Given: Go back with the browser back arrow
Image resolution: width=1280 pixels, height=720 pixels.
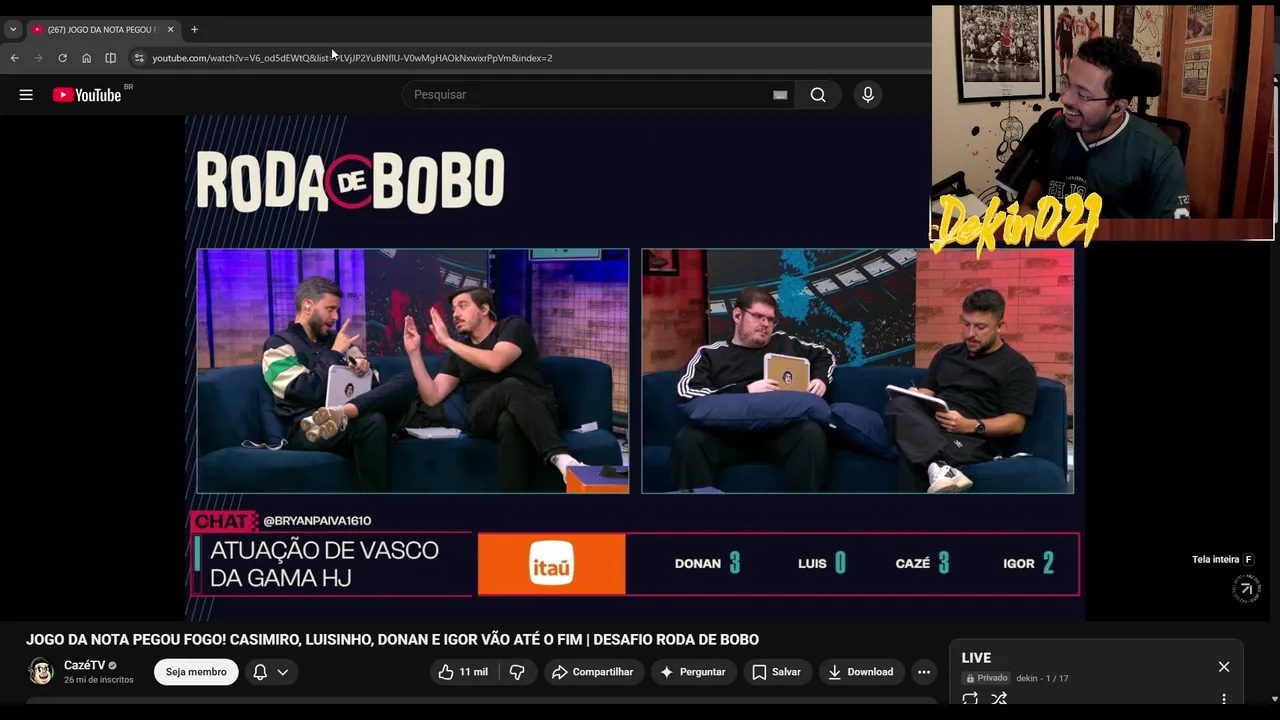Looking at the screenshot, I should [14, 58].
